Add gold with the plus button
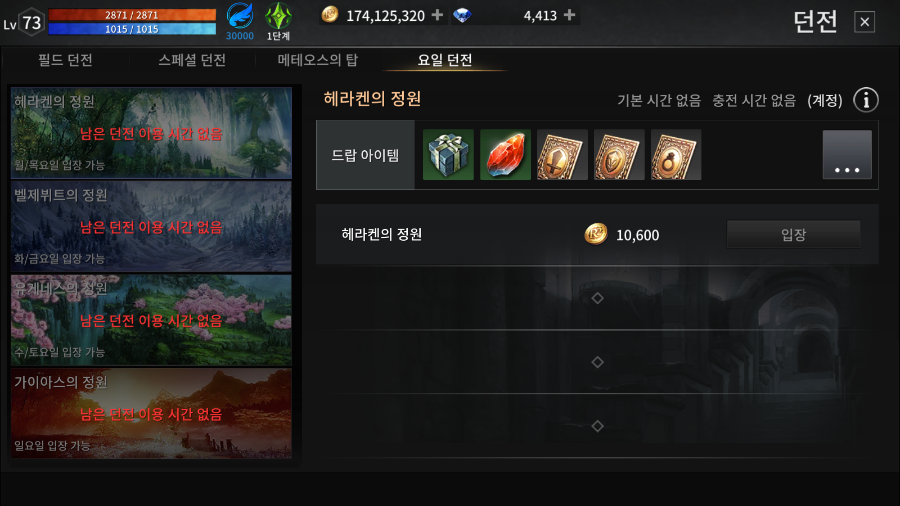900x506 pixels. tap(437, 15)
